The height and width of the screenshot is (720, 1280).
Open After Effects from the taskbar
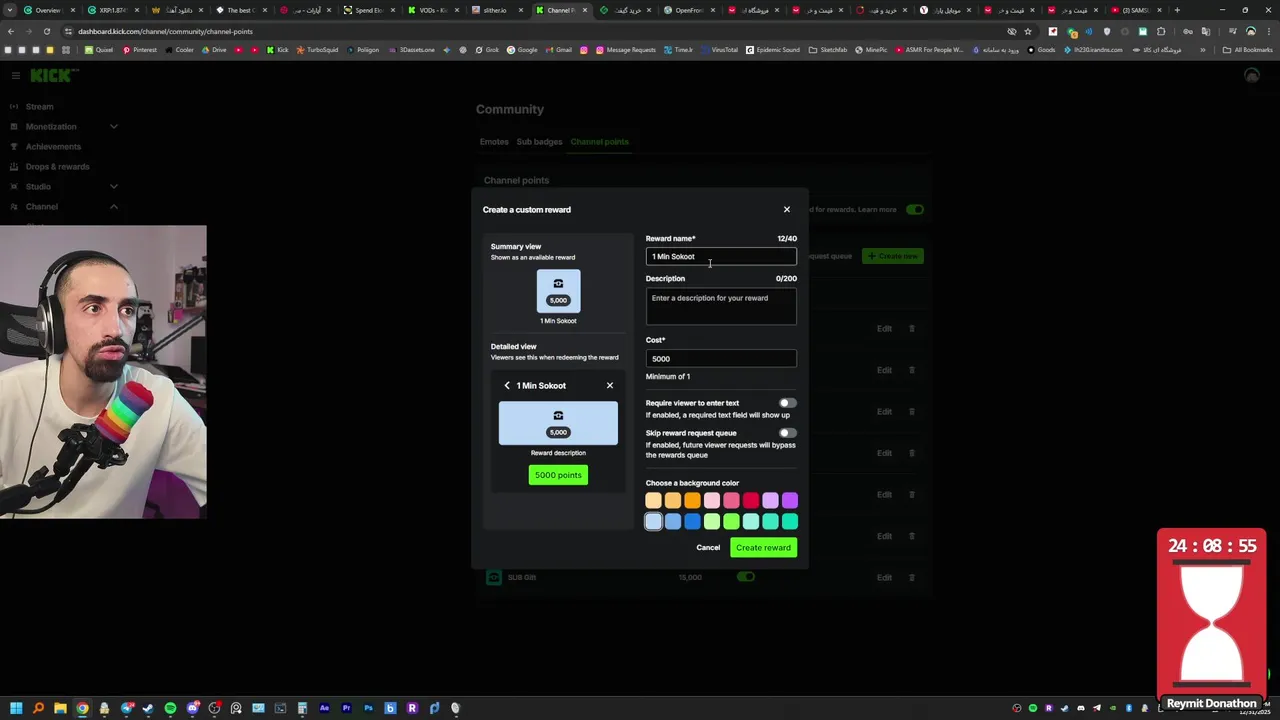[x=324, y=708]
